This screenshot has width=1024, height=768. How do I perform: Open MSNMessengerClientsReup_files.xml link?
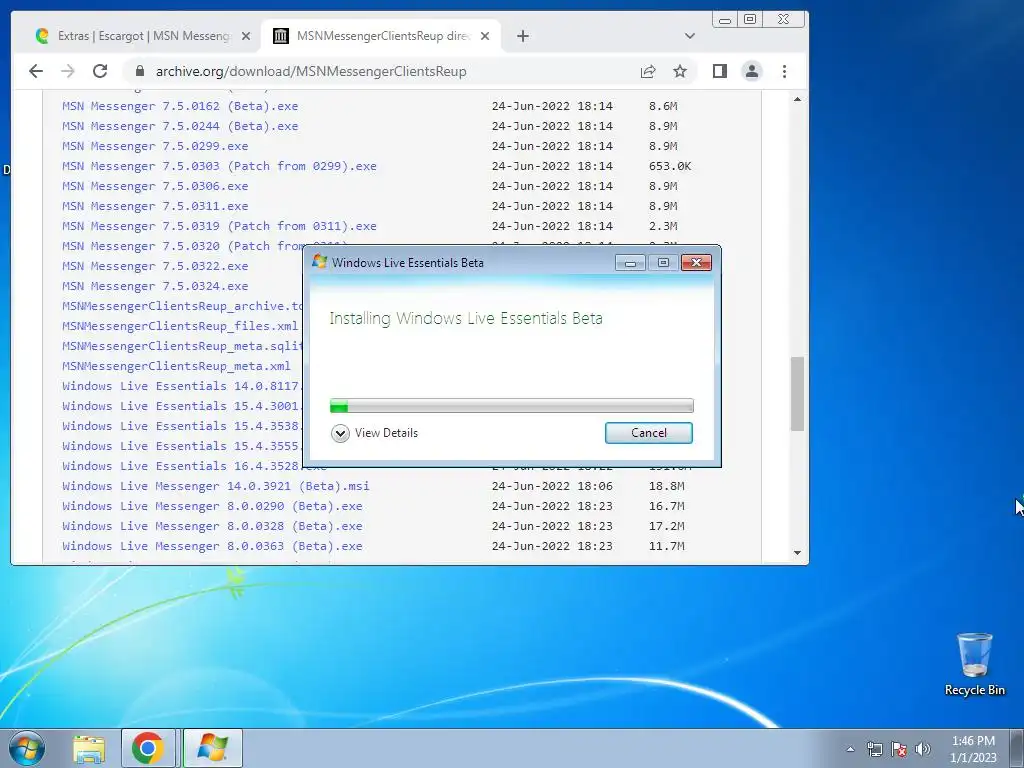click(180, 326)
